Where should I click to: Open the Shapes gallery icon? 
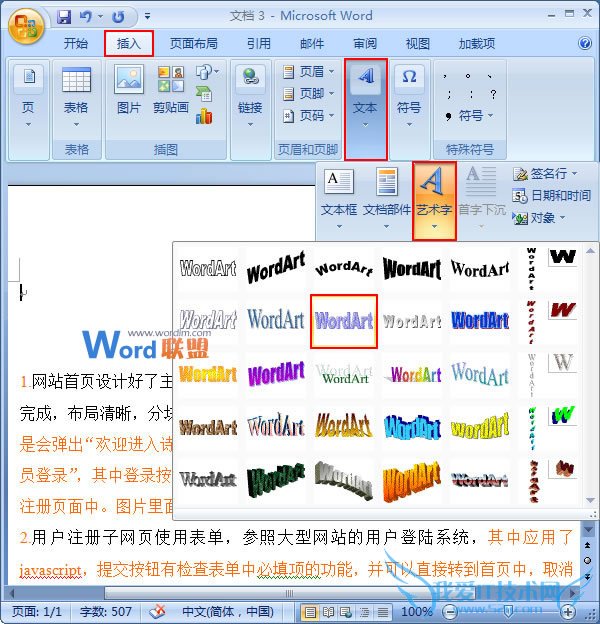point(207,72)
